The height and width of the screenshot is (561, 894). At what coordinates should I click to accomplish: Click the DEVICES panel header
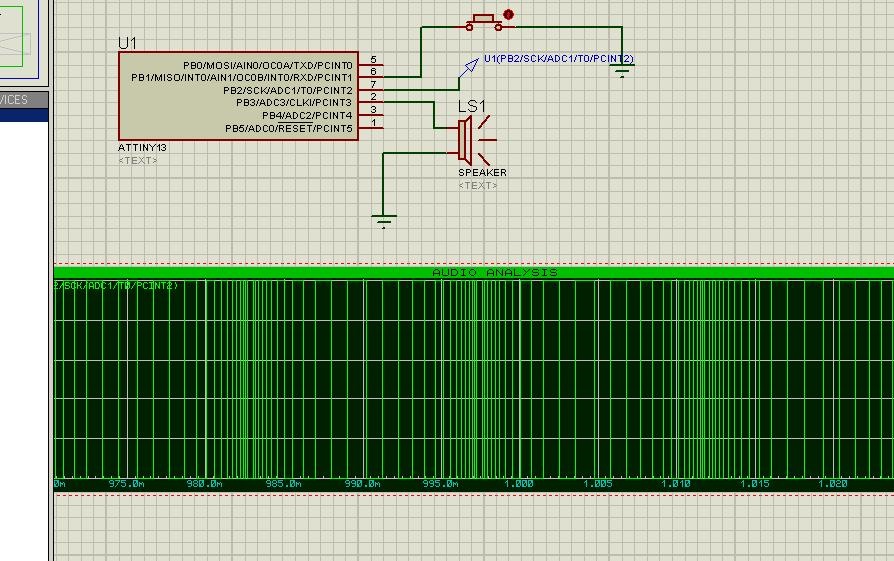pos(24,100)
